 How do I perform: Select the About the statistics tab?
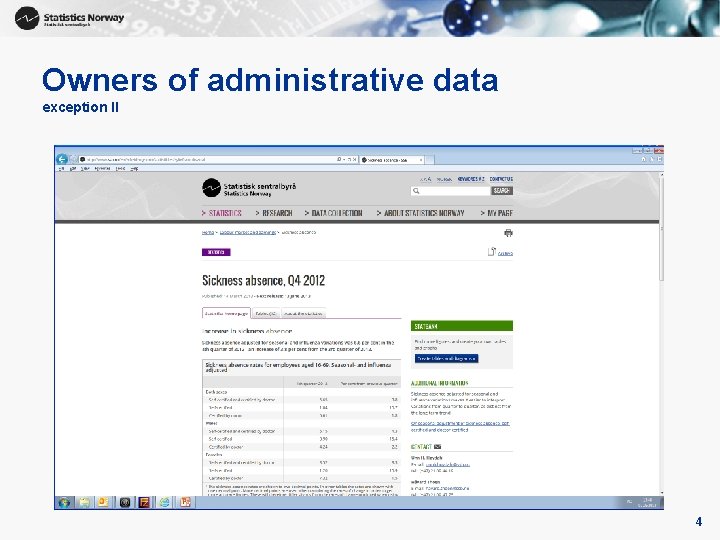[x=303, y=313]
